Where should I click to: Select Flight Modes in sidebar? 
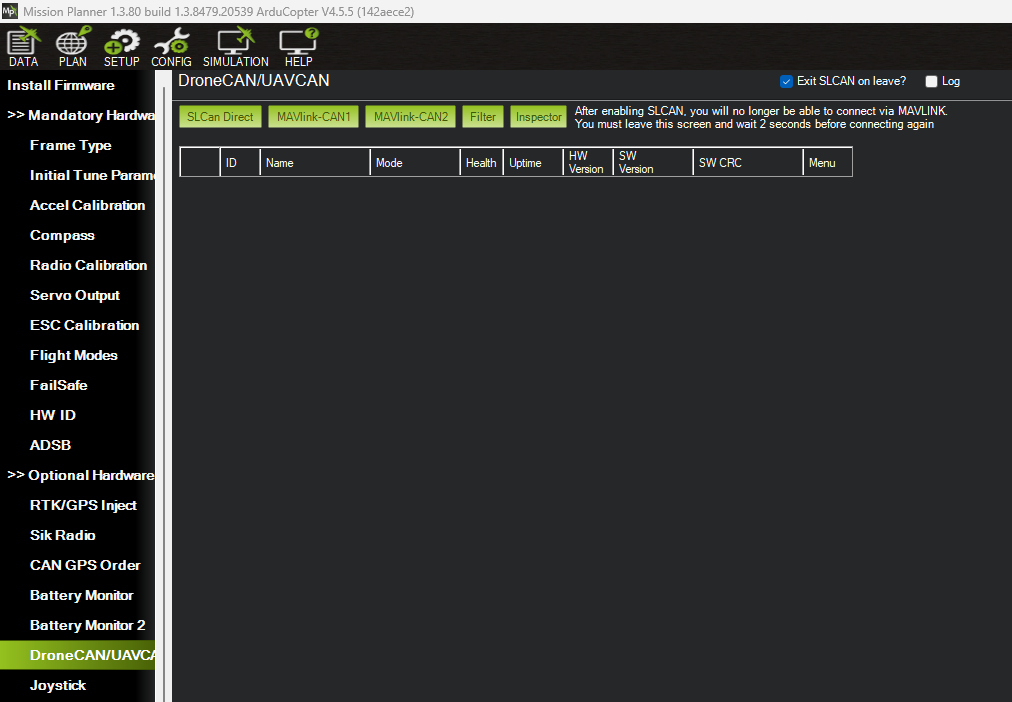point(74,356)
